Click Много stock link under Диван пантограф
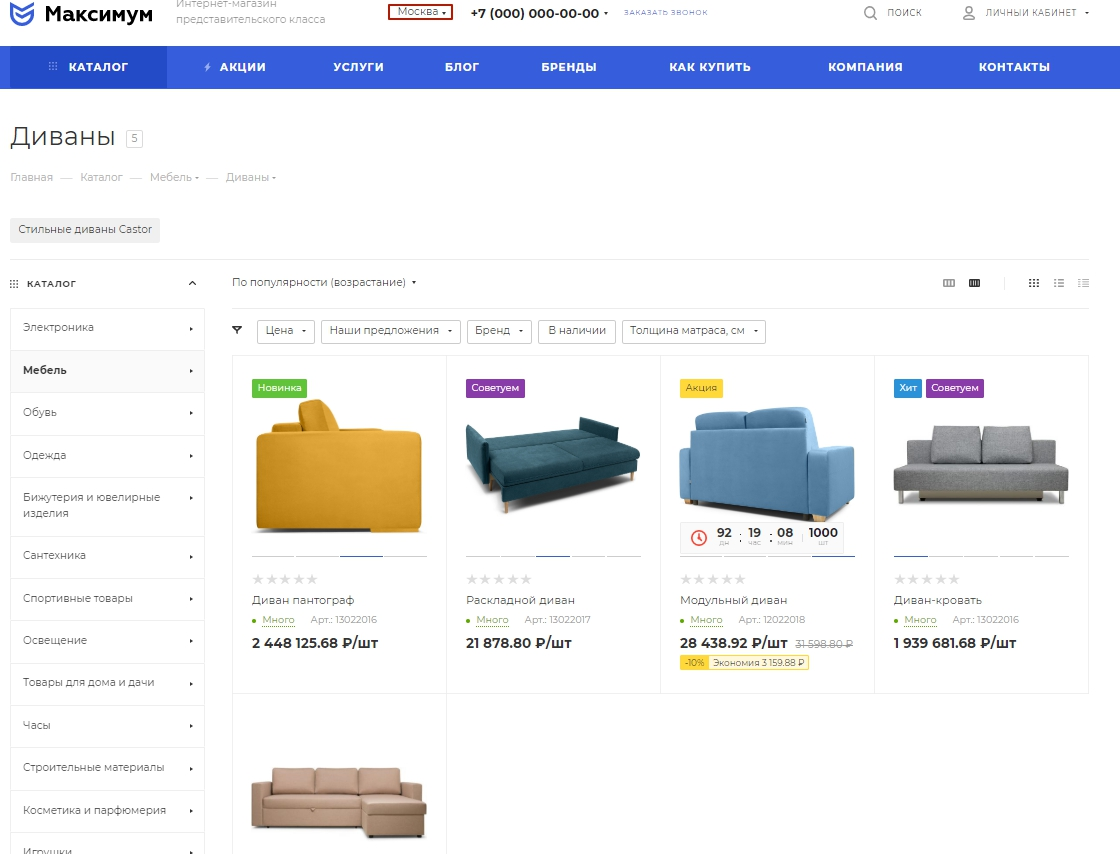This screenshot has width=1120, height=854. pyautogui.click(x=278, y=620)
